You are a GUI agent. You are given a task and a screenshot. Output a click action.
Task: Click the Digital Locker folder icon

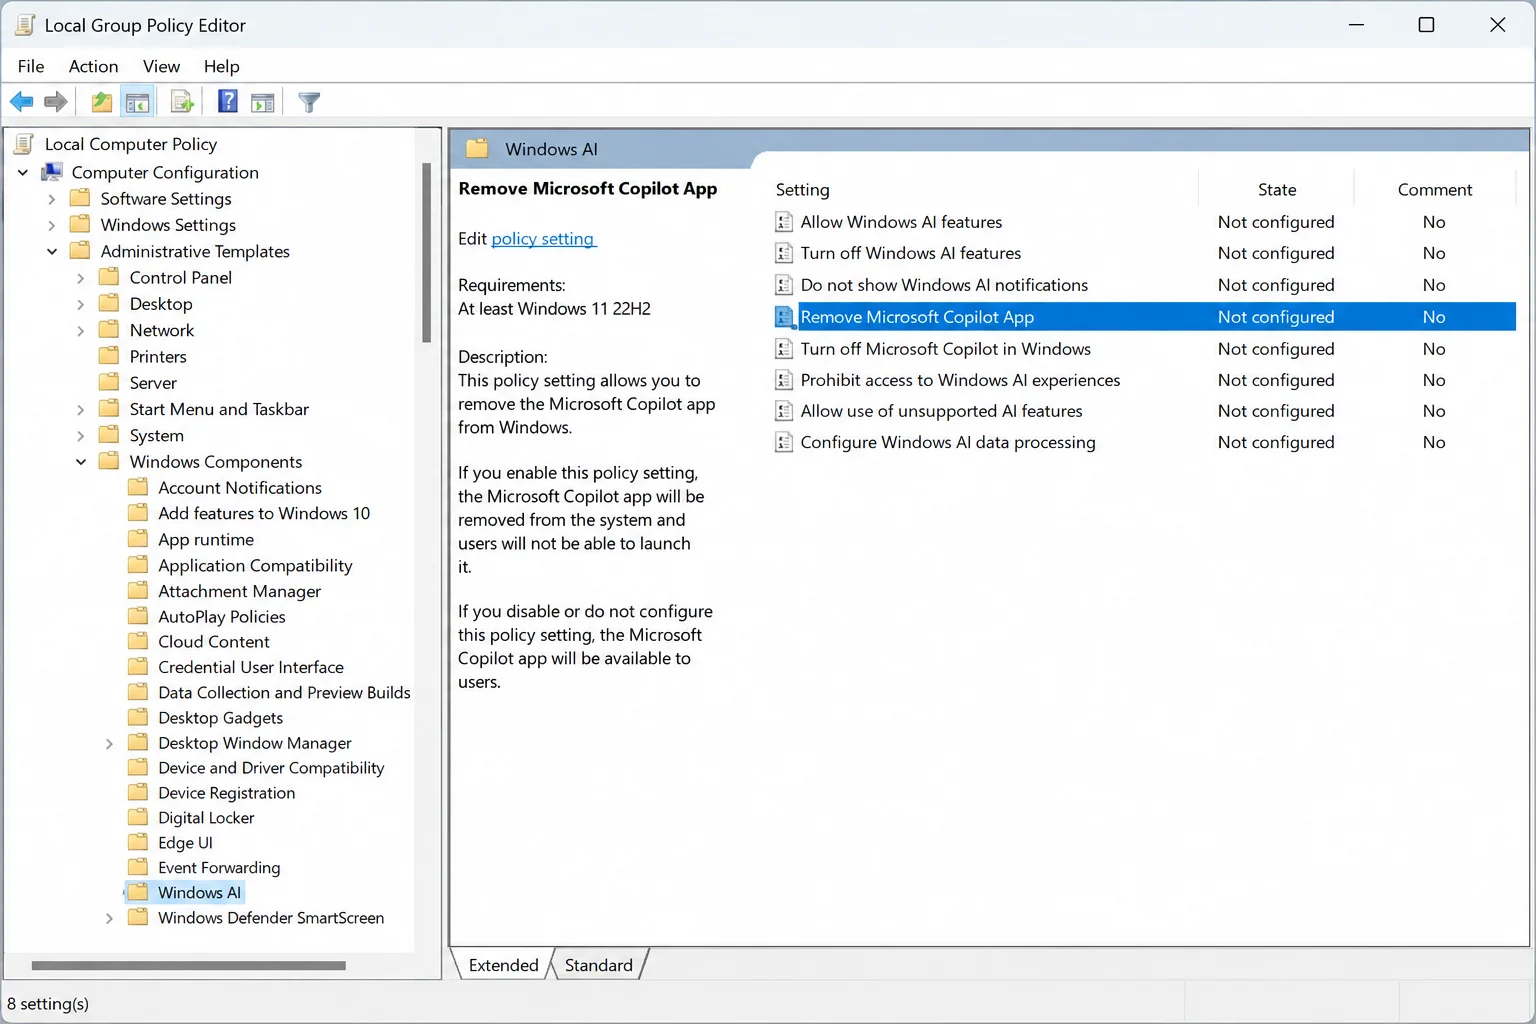click(x=138, y=817)
